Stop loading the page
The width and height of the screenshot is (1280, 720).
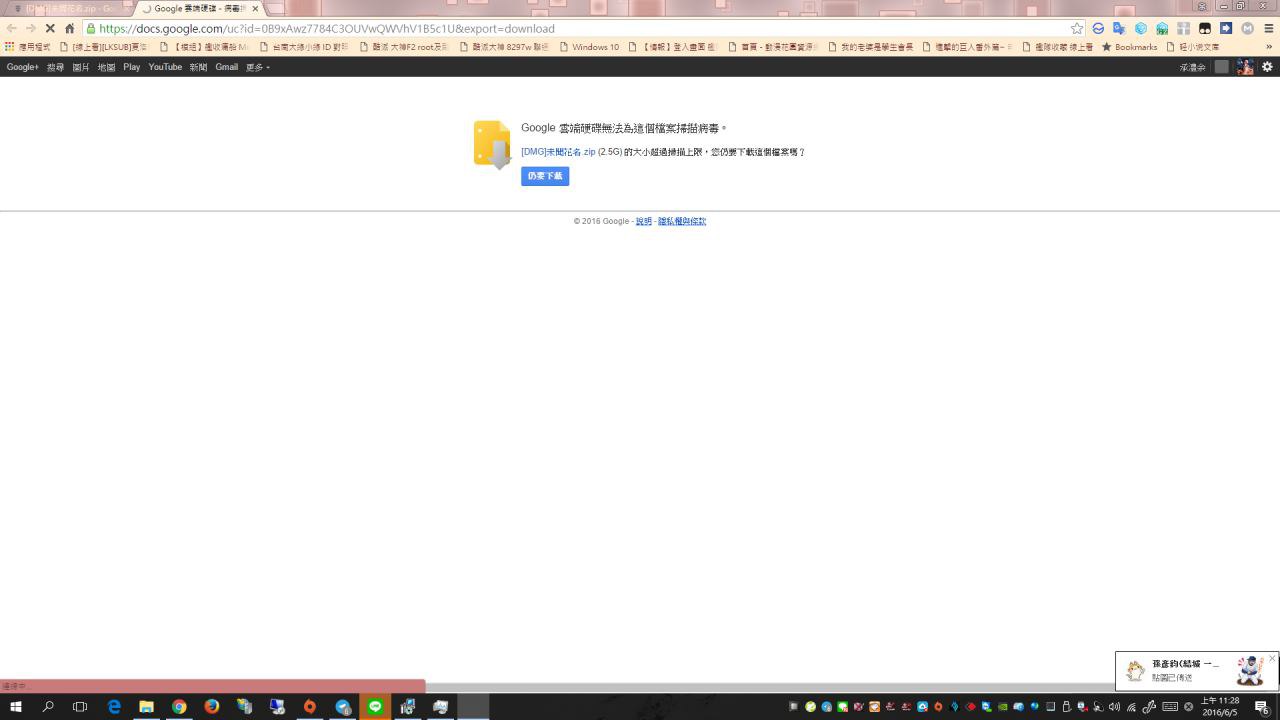tap(50, 28)
